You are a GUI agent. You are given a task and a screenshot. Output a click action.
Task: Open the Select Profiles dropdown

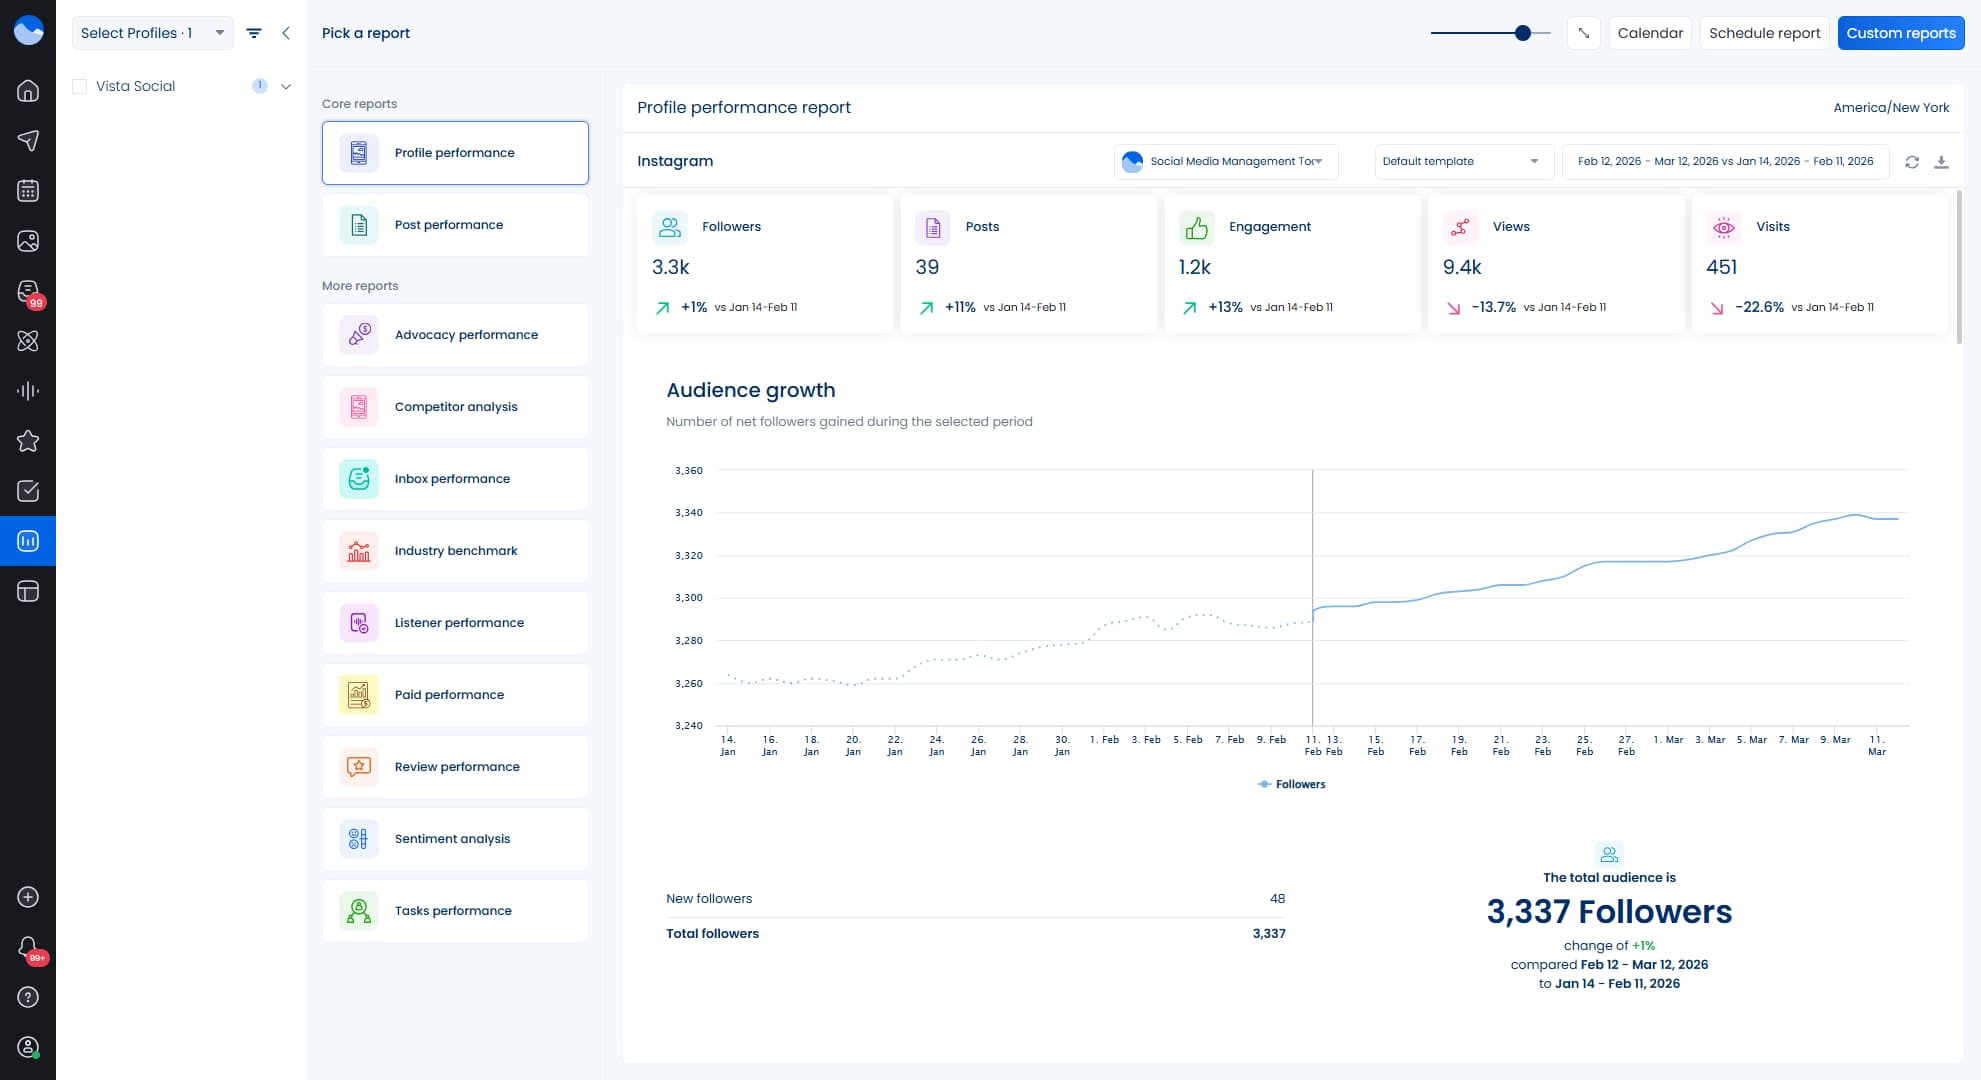(x=150, y=32)
